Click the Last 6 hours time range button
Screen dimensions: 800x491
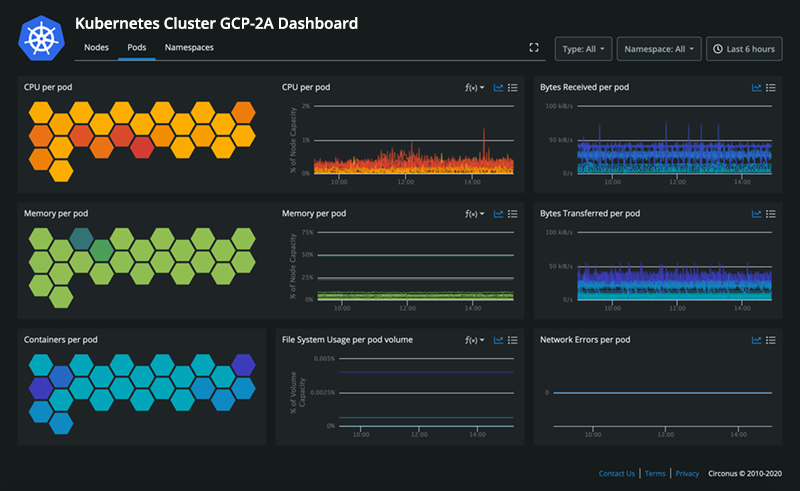click(x=744, y=49)
